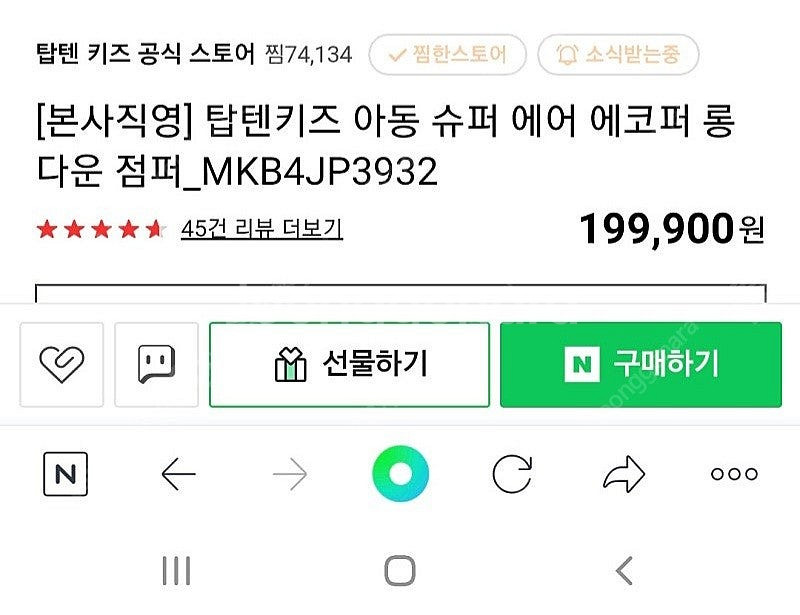The width and height of the screenshot is (800, 615).
Task: Tap the Android system back chevron
Action: (x=624, y=571)
